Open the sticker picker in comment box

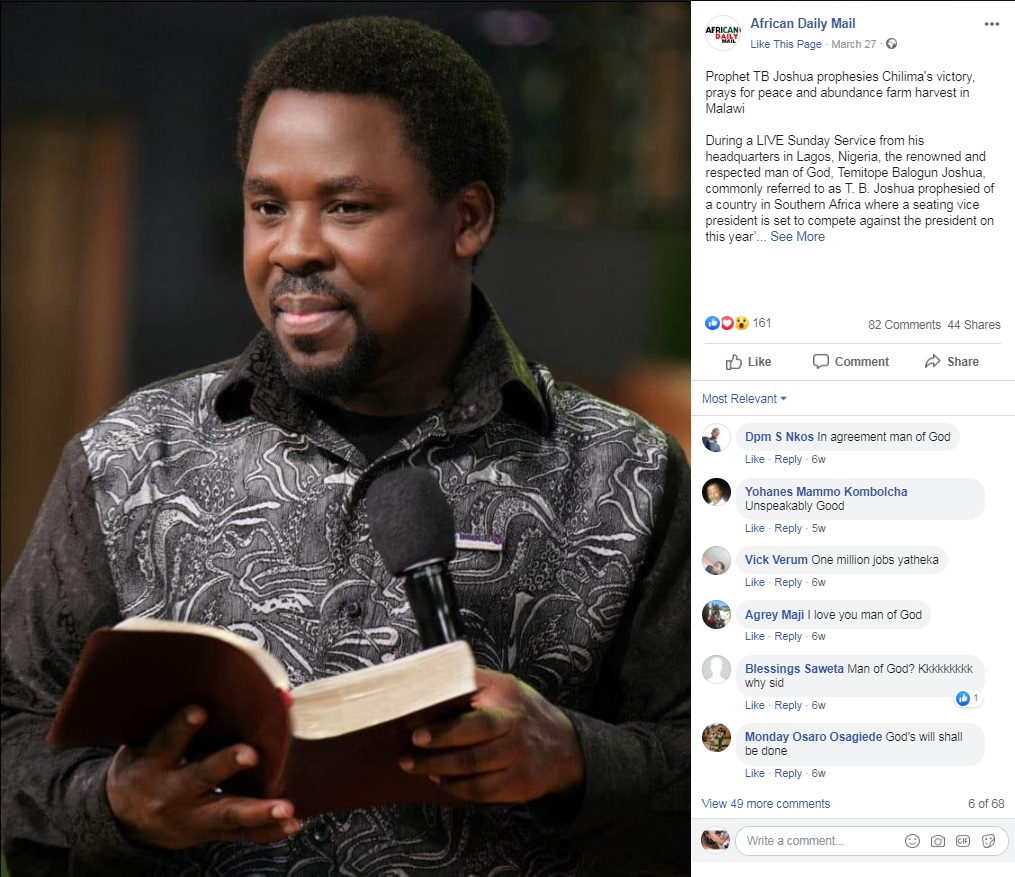988,841
